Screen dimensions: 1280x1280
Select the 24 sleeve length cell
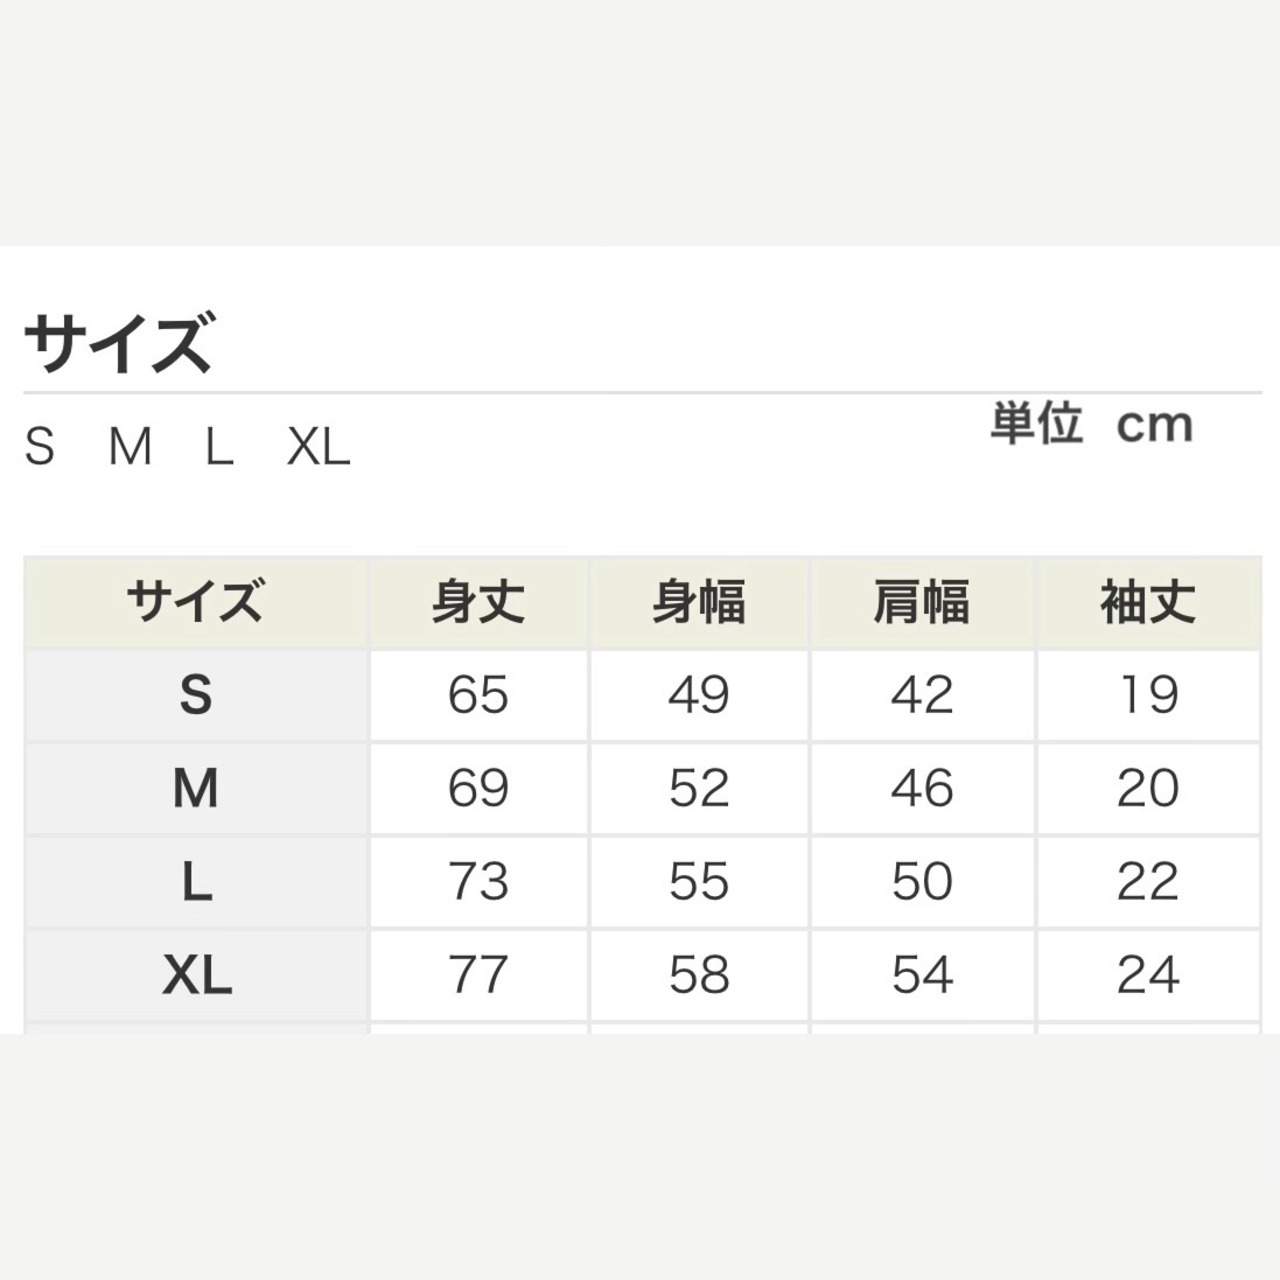(1148, 975)
